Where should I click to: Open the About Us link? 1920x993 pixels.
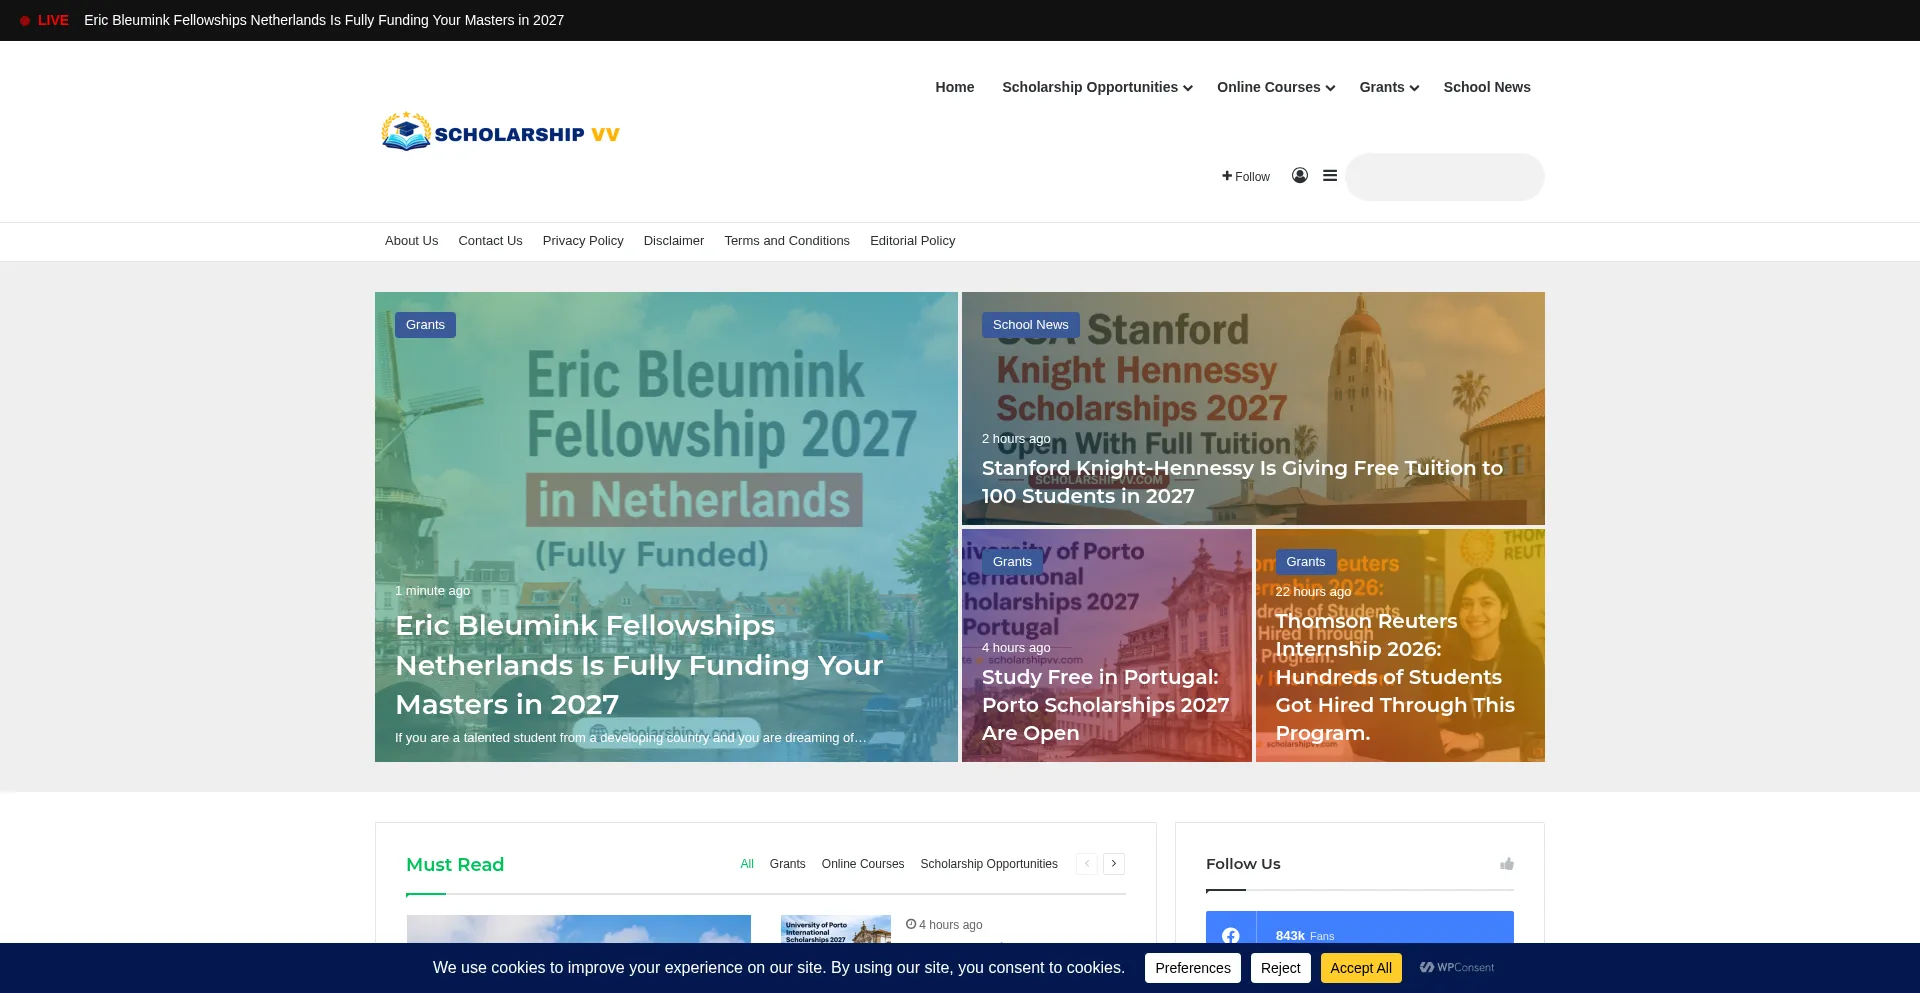[x=411, y=241]
